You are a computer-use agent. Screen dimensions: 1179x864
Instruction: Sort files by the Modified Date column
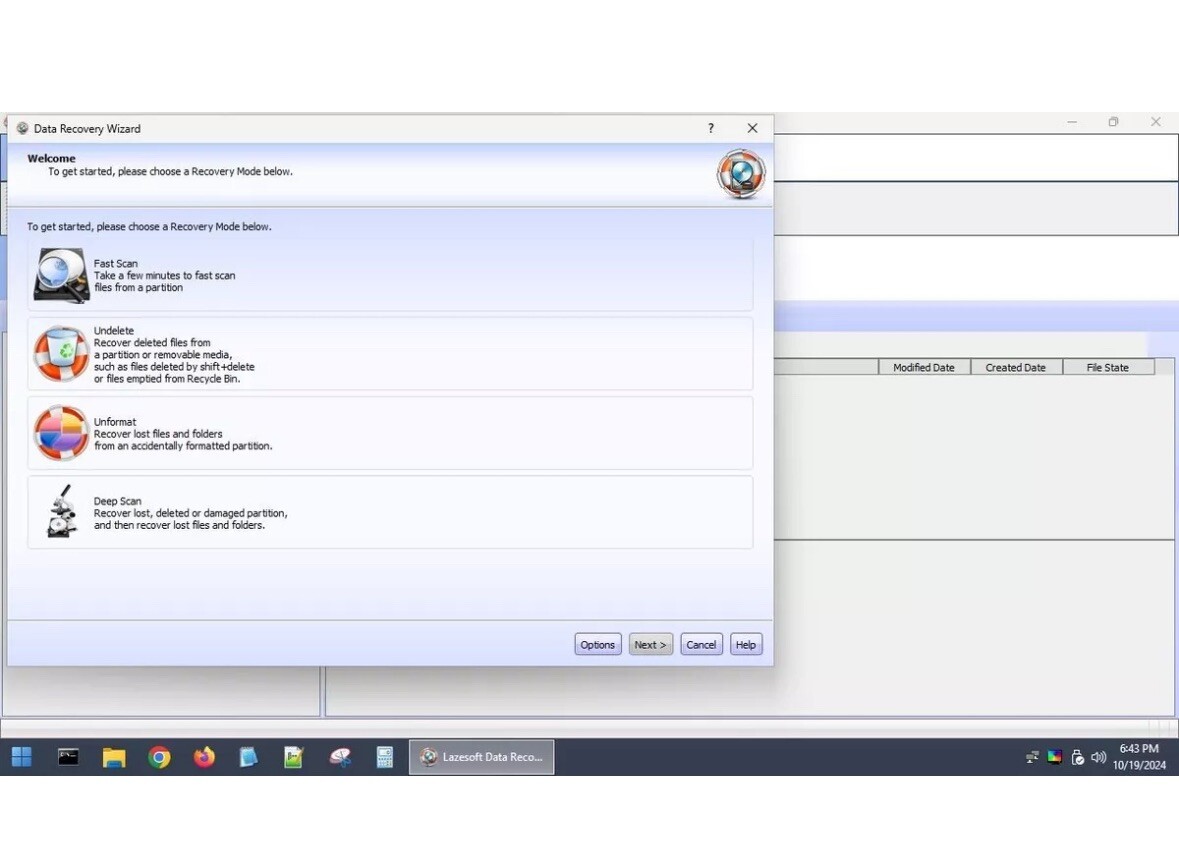coord(923,367)
